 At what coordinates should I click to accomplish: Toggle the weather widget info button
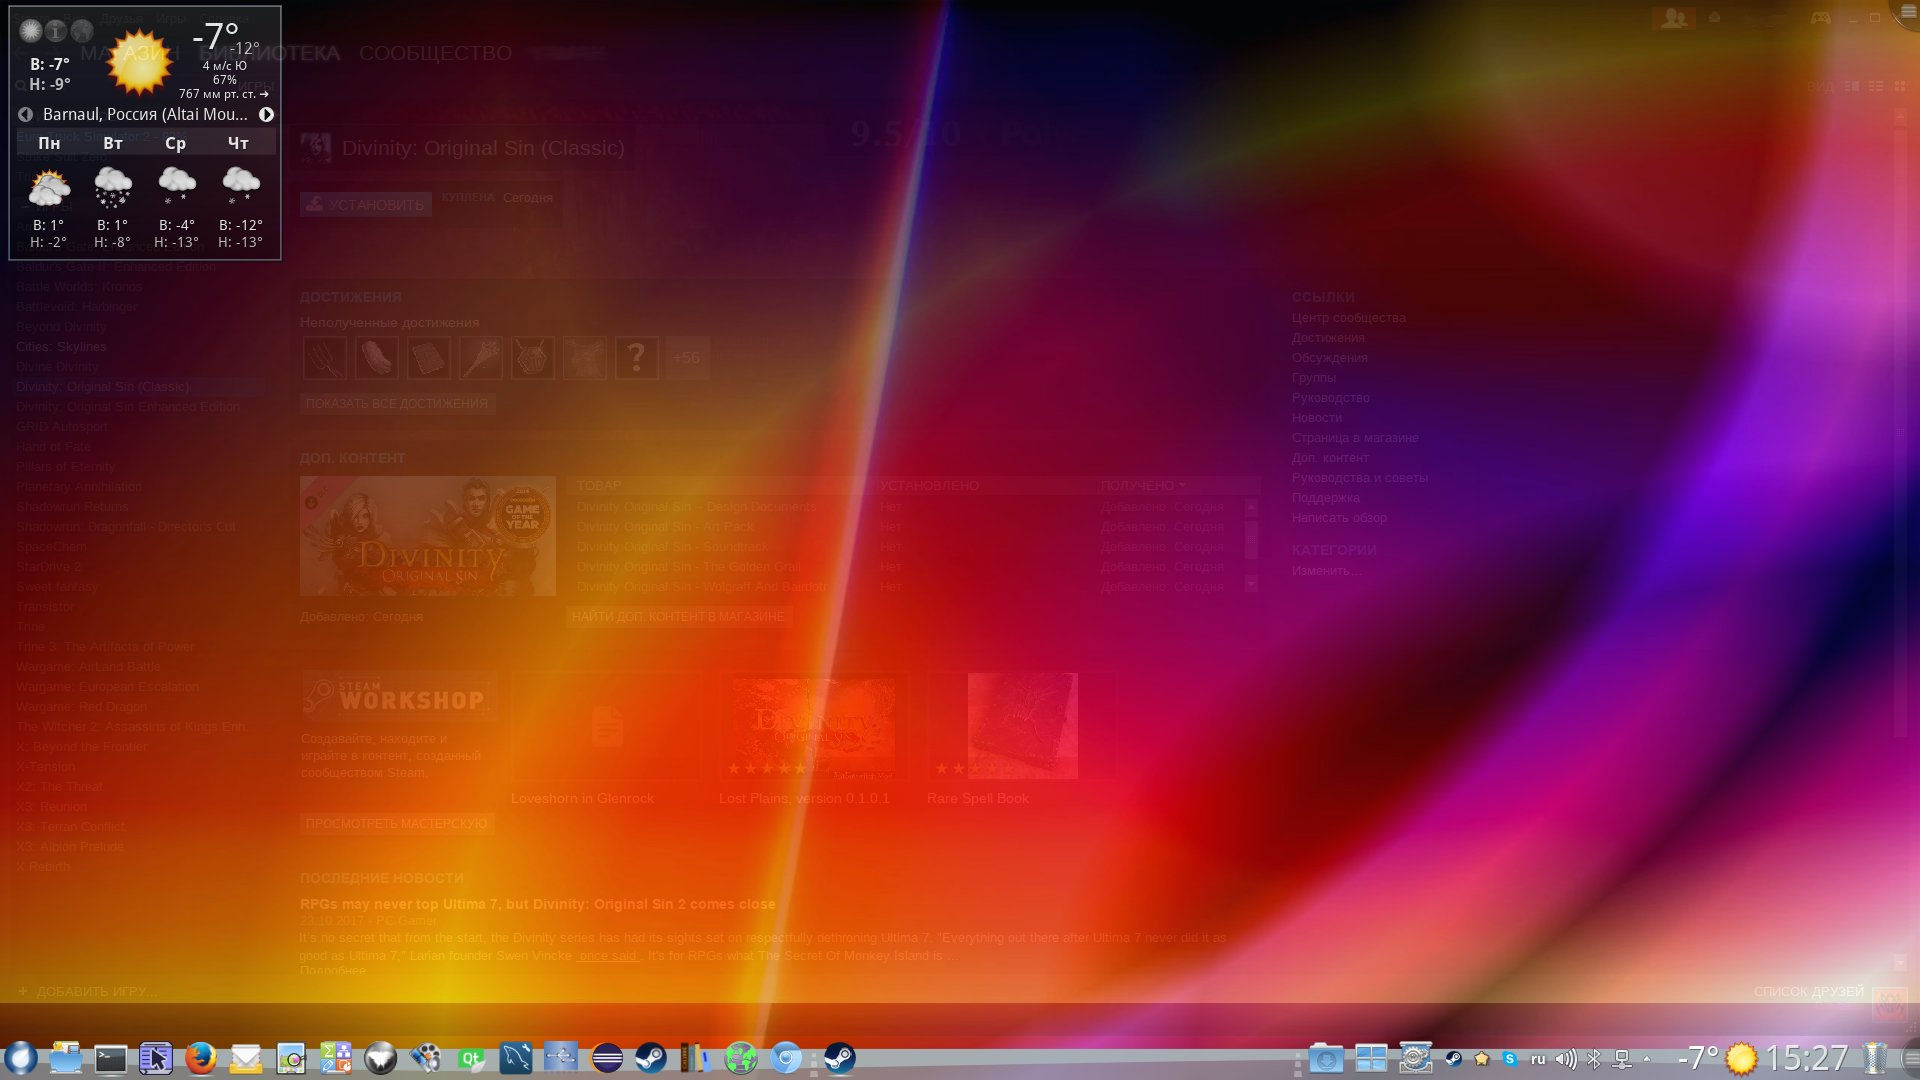pyautogui.click(x=56, y=31)
